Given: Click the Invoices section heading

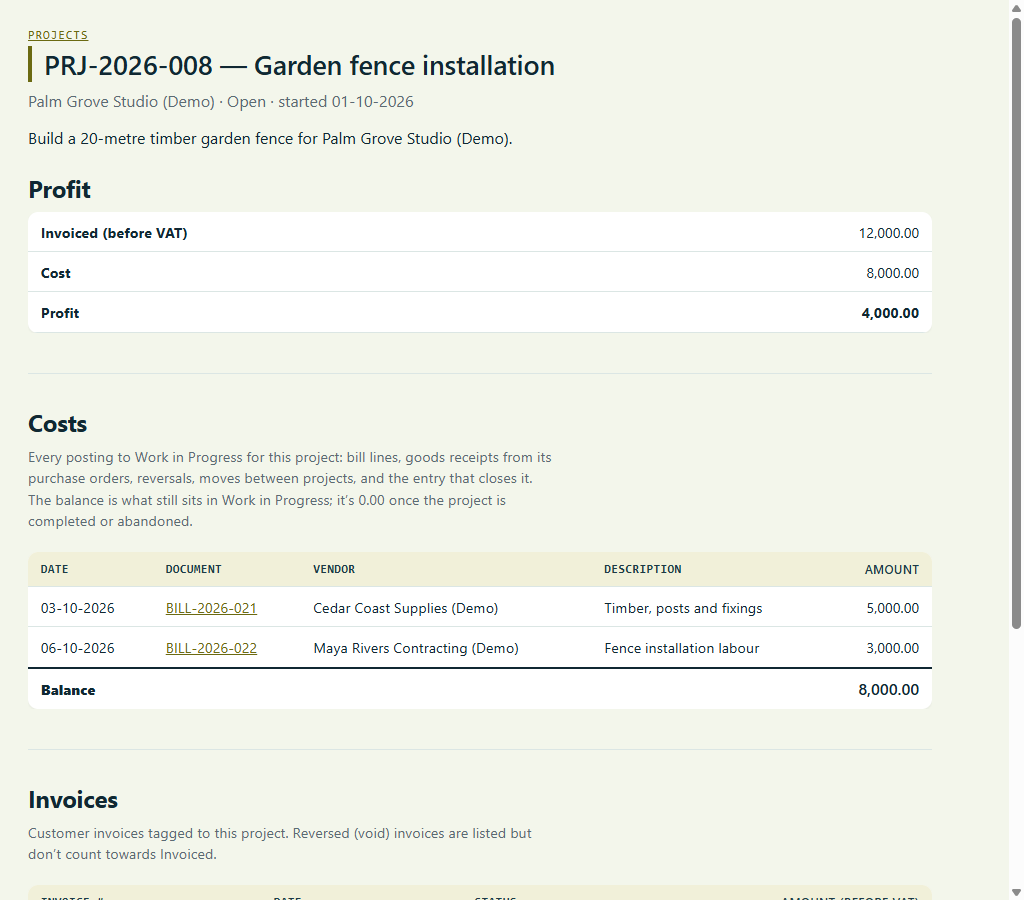Looking at the screenshot, I should click(73, 800).
